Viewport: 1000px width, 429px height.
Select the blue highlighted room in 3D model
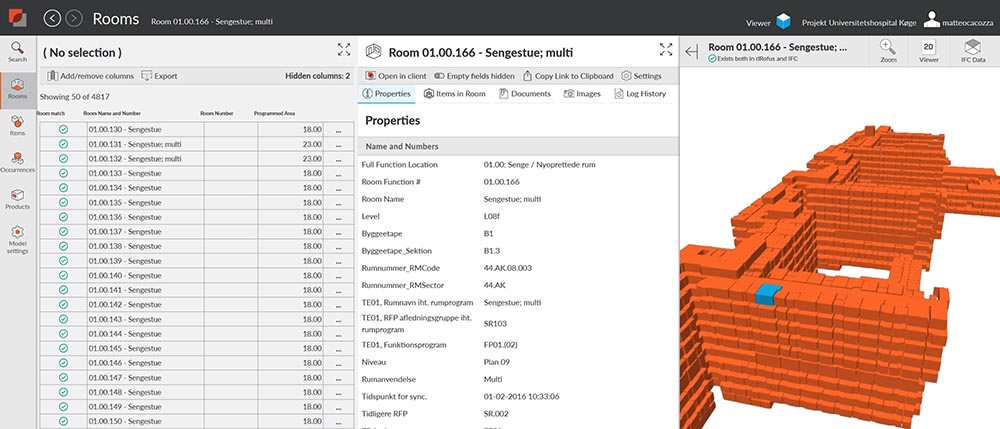(x=768, y=294)
